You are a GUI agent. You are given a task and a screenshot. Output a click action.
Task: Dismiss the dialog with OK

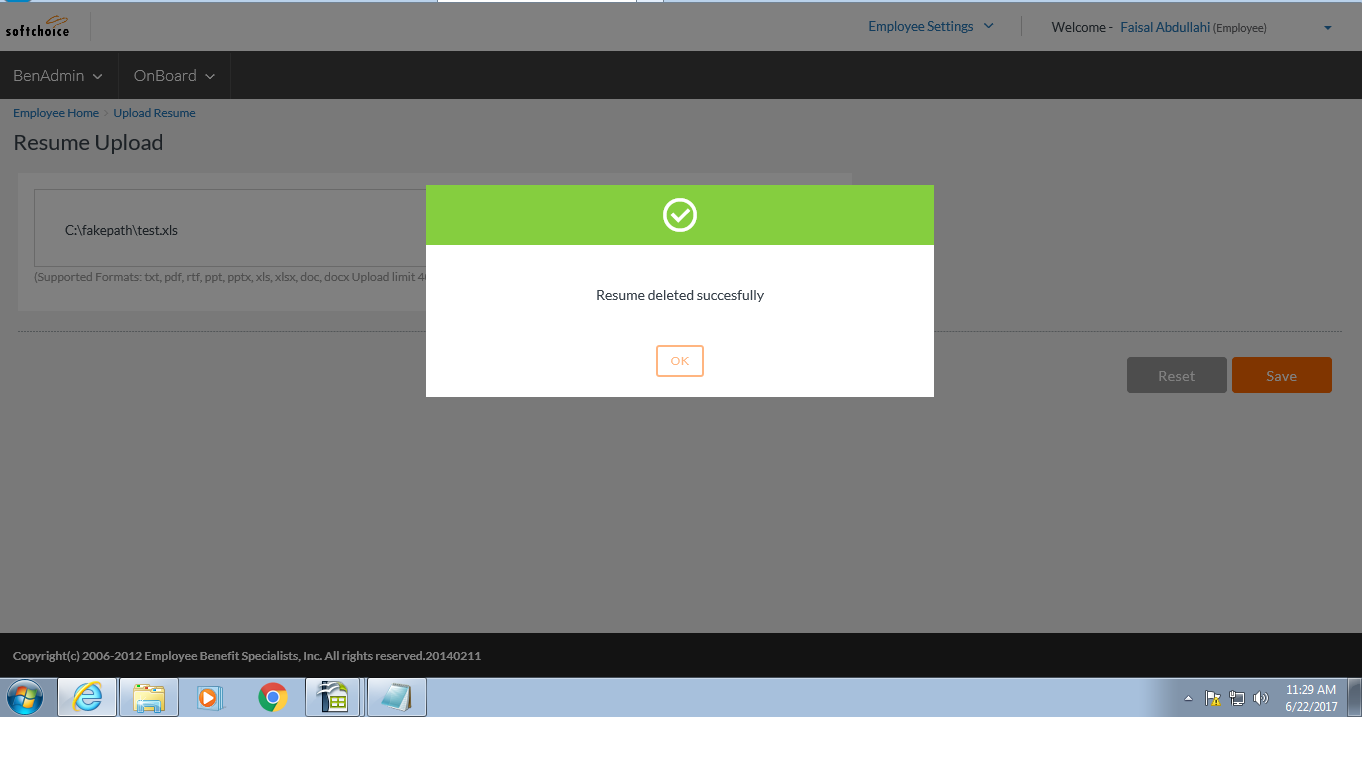(x=679, y=361)
